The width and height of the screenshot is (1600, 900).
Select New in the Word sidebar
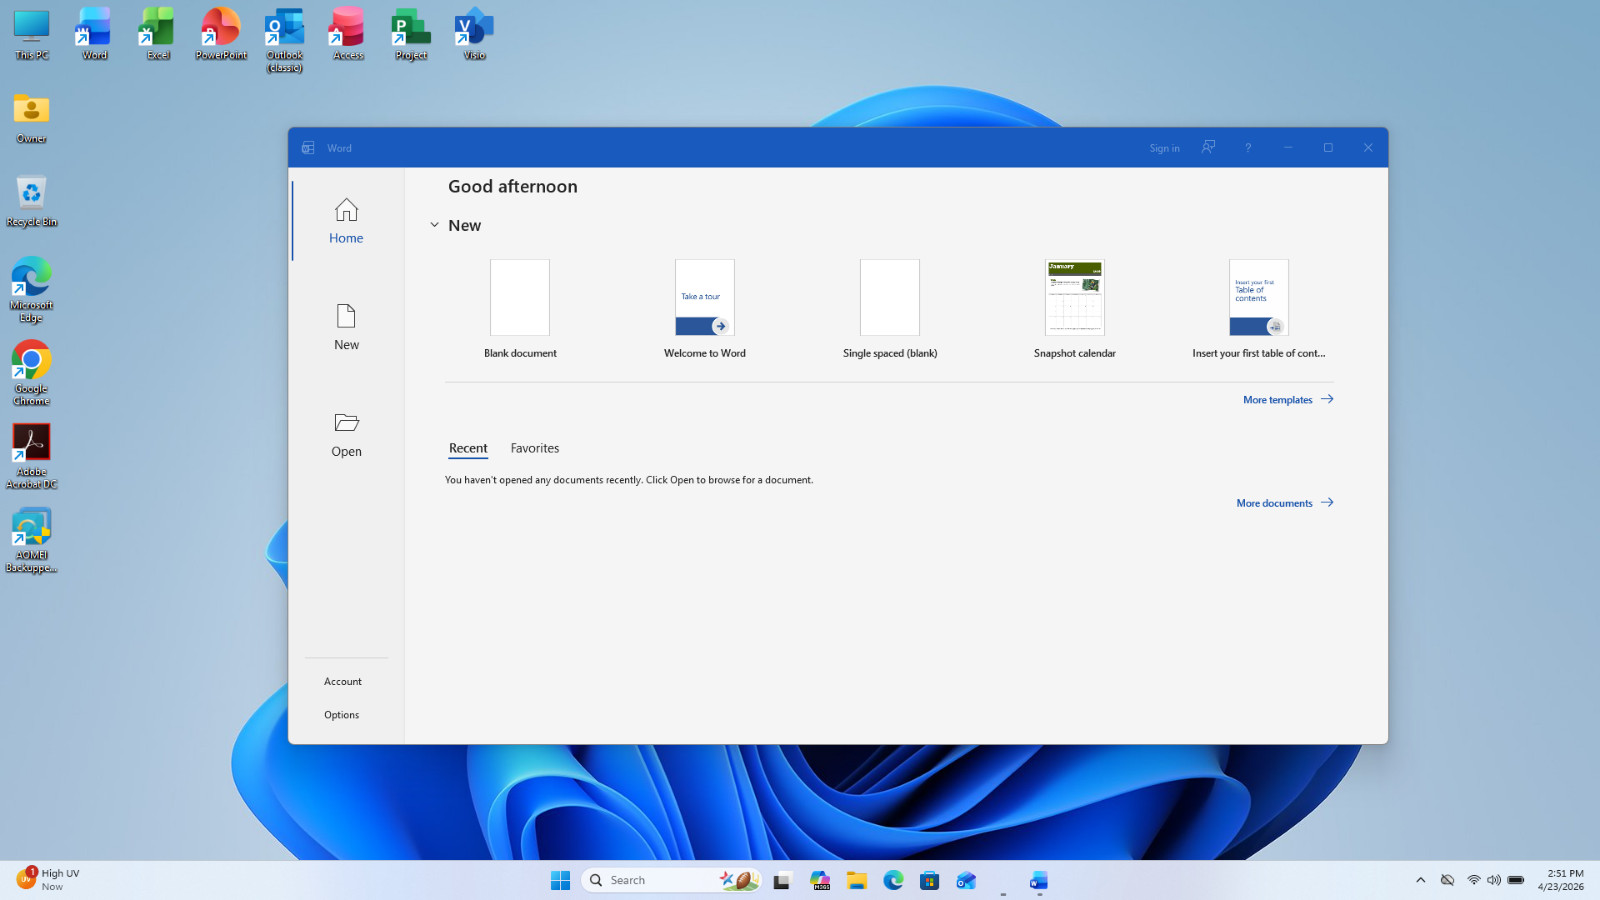click(346, 327)
